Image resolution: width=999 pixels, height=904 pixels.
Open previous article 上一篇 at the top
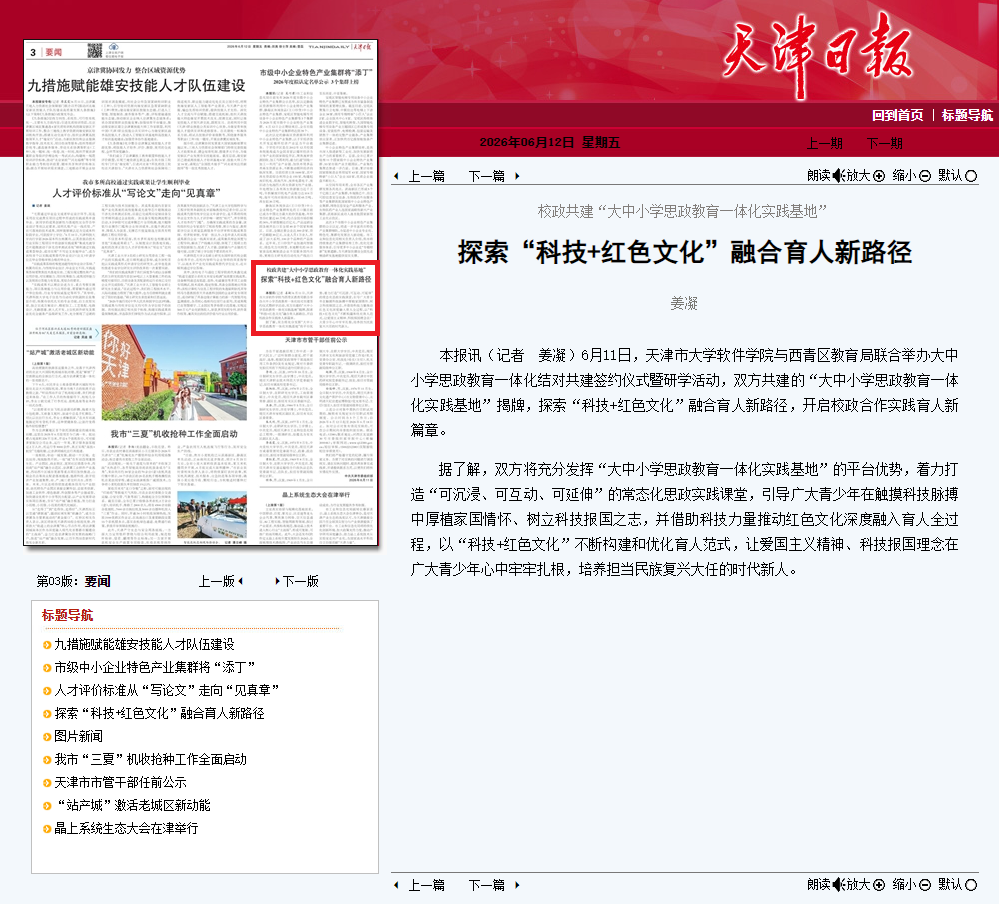426,176
